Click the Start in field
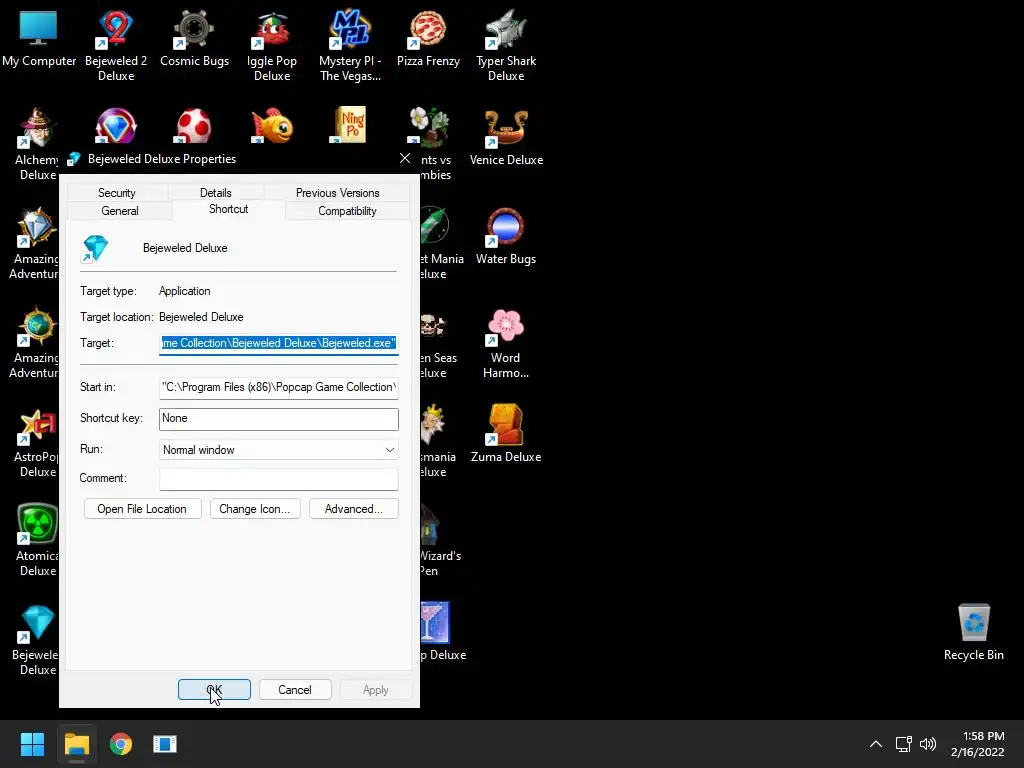The width and height of the screenshot is (1024, 768). pos(278,387)
